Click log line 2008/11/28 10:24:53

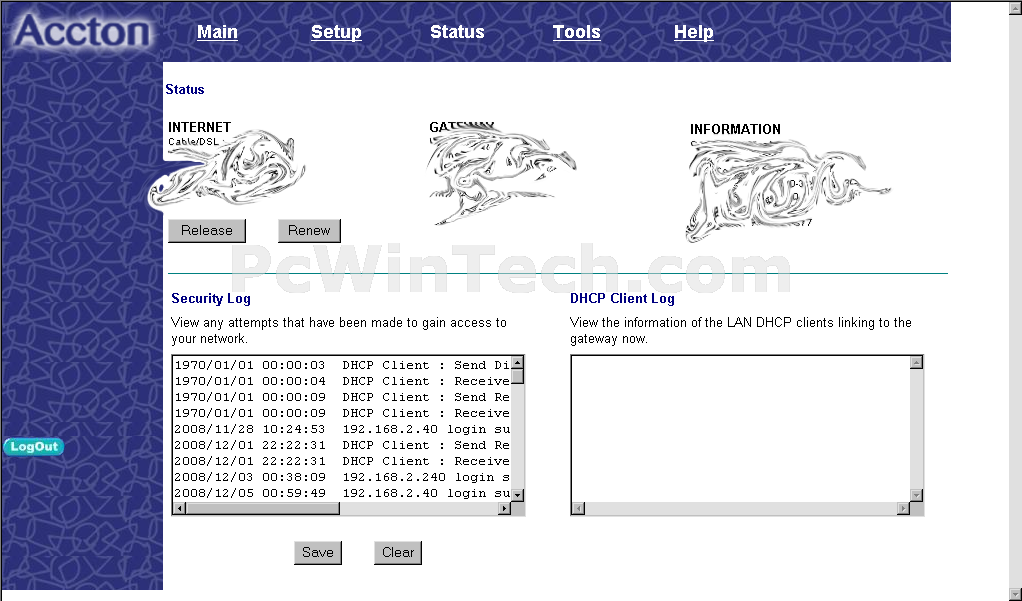coord(342,429)
